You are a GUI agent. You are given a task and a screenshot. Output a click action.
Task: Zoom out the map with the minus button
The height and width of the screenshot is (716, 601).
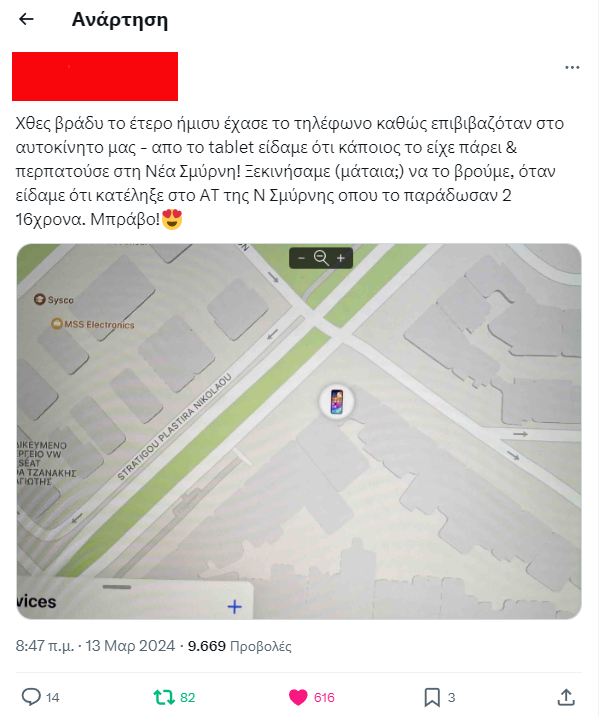(x=301, y=258)
